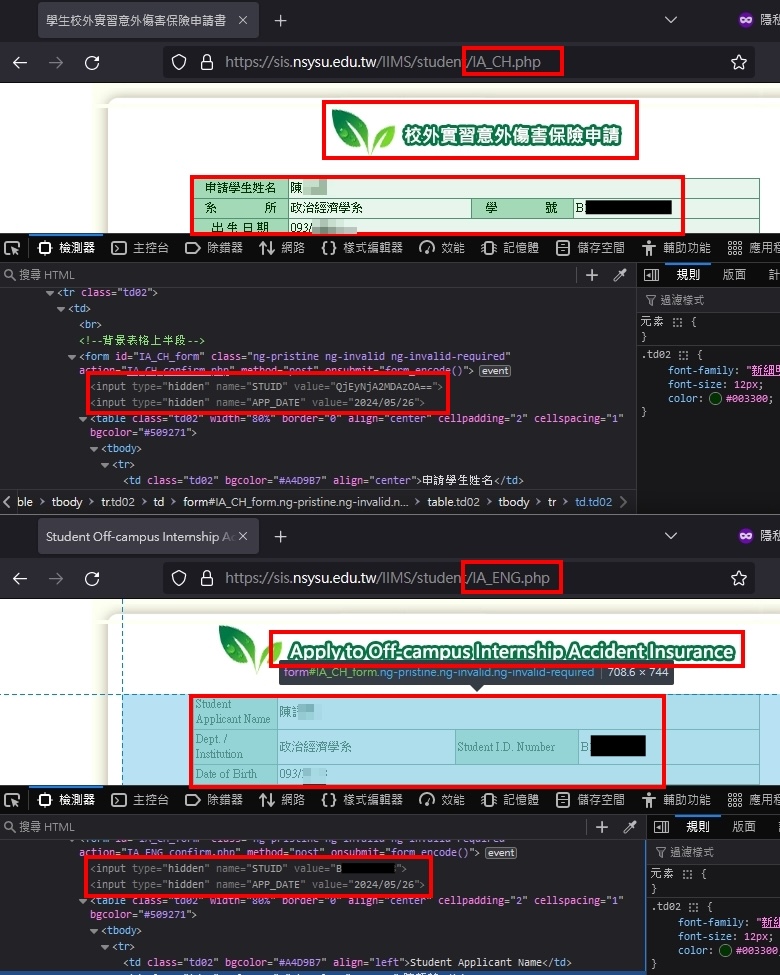The width and height of the screenshot is (780, 975).
Task: Select table.td02 breadcrumb in top inspector
Action: point(453,502)
